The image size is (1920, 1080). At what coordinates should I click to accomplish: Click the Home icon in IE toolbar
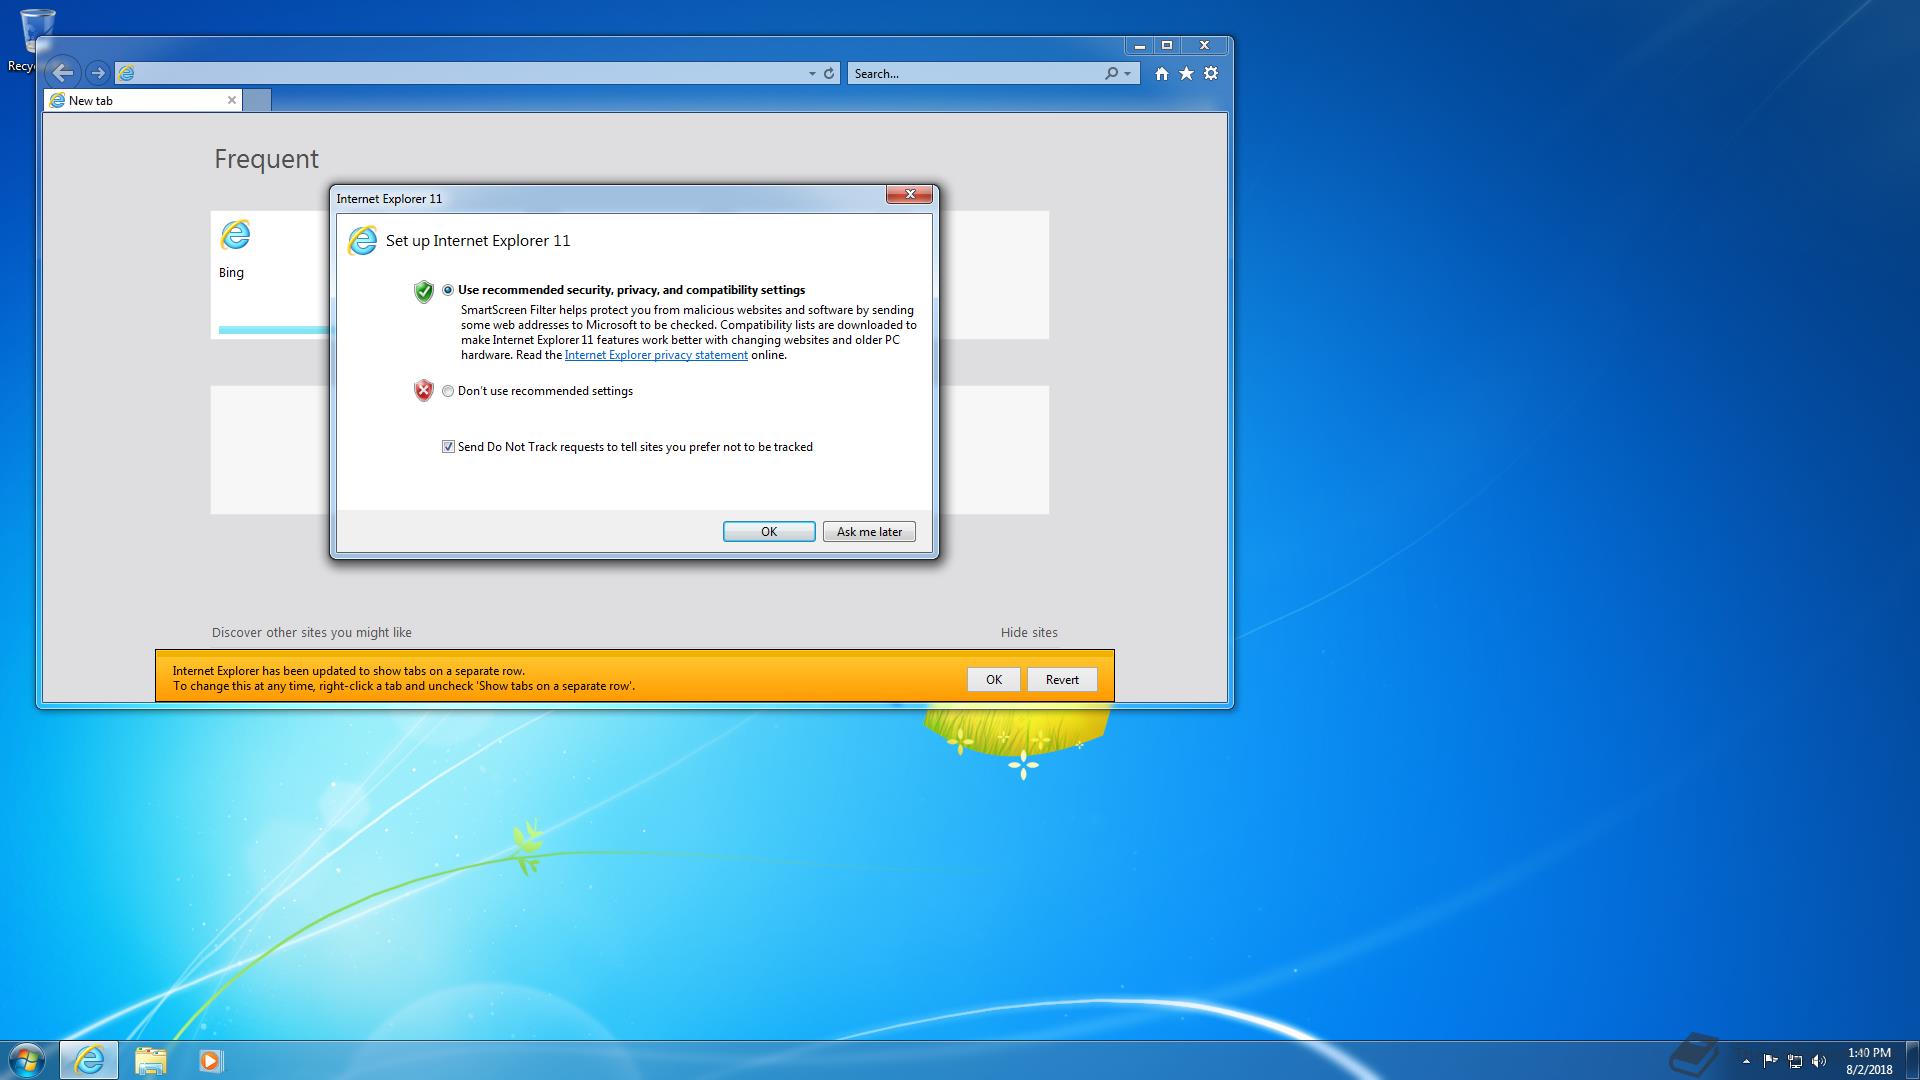point(1162,73)
